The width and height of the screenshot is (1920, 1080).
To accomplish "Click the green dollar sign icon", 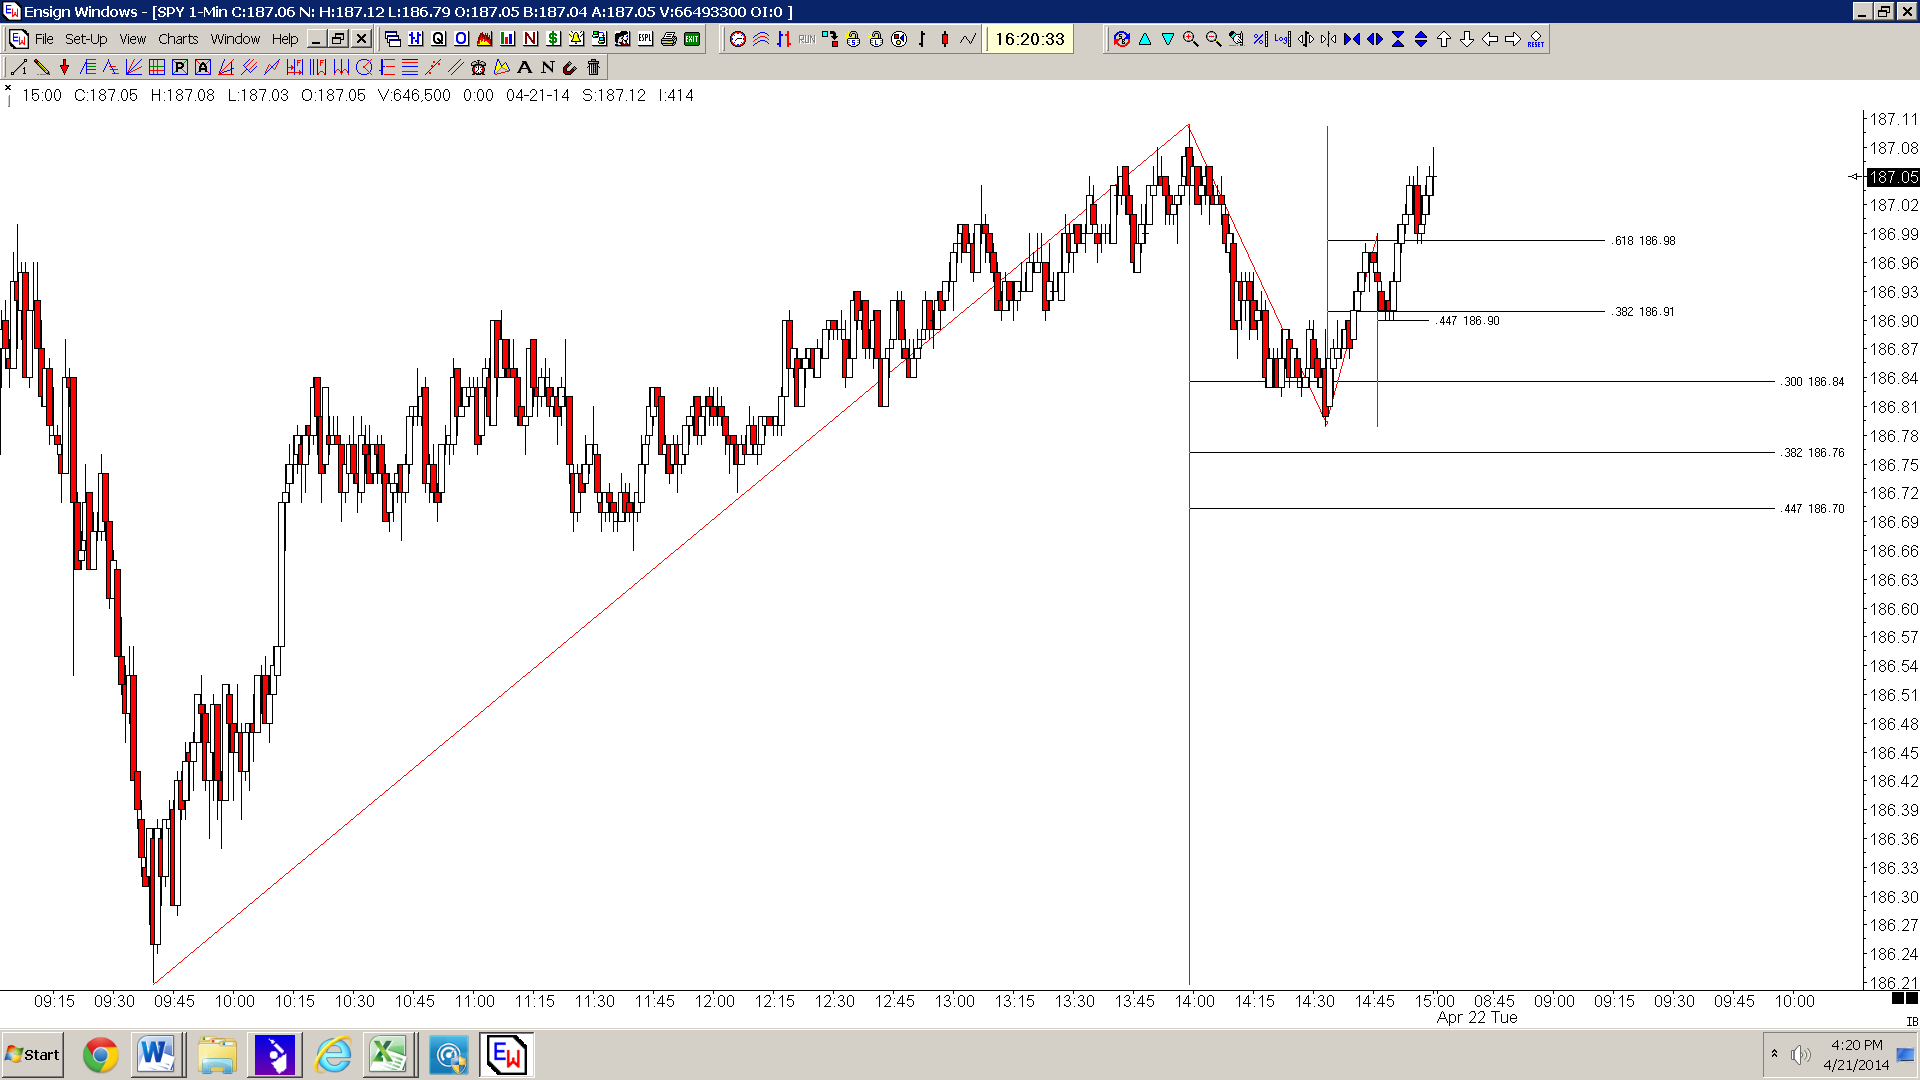I will coord(553,39).
